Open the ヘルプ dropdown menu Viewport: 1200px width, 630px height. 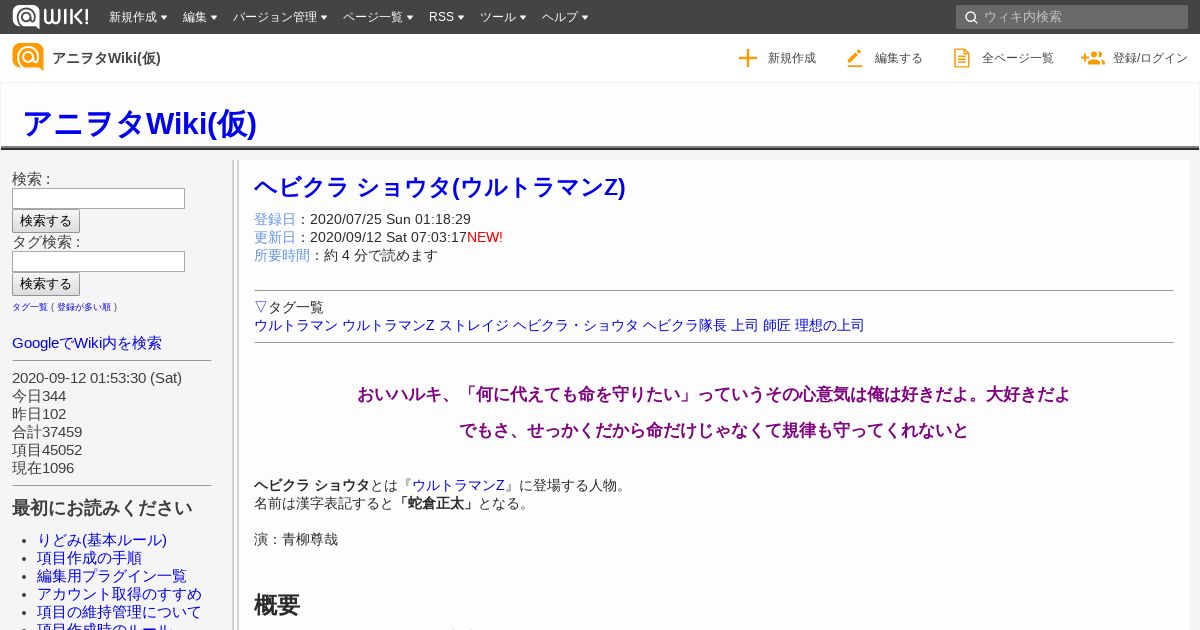(x=565, y=17)
